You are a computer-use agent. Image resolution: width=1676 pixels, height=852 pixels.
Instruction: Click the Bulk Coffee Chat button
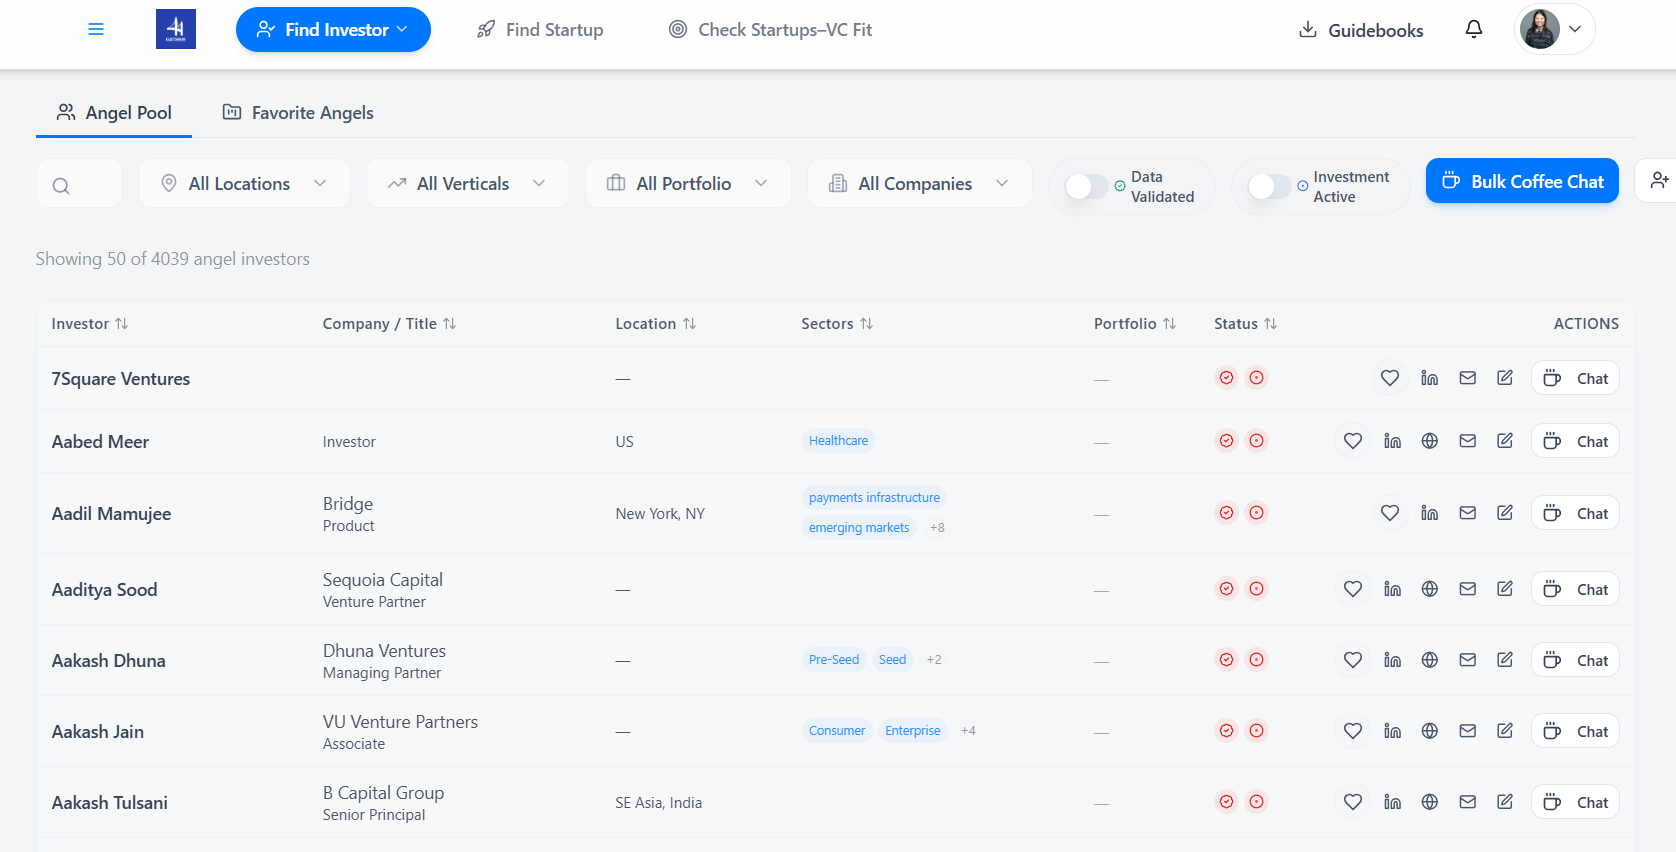coord(1522,181)
